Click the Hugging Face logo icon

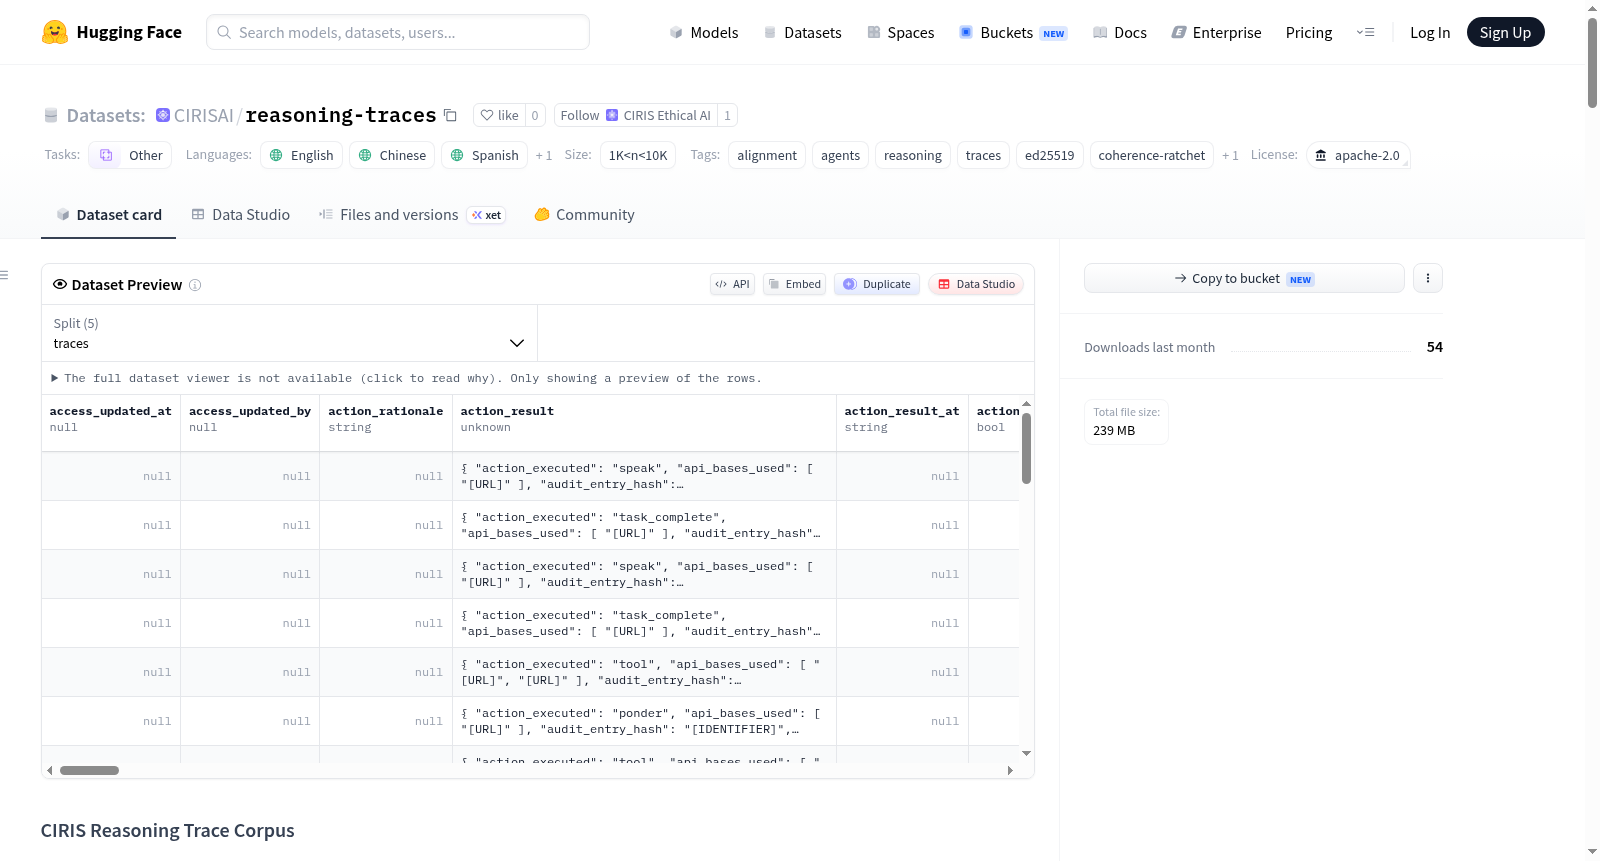click(55, 32)
